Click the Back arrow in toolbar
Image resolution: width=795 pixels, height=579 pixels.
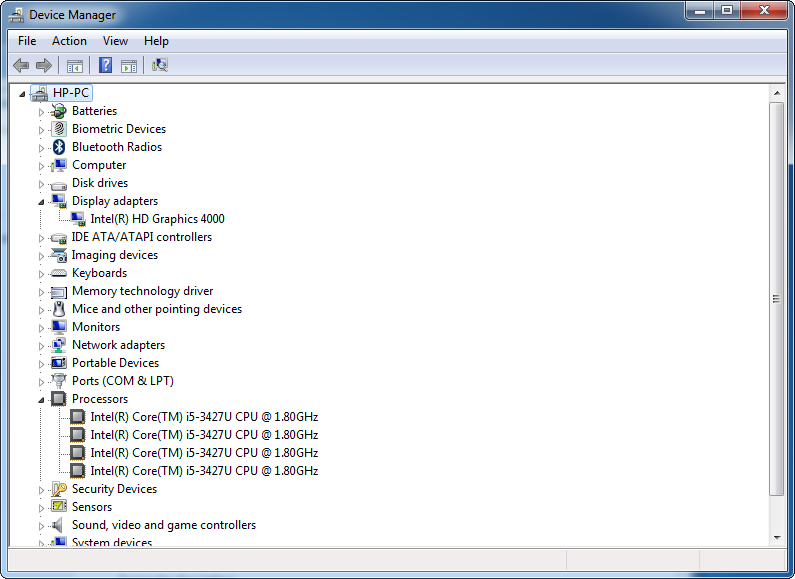click(x=21, y=66)
